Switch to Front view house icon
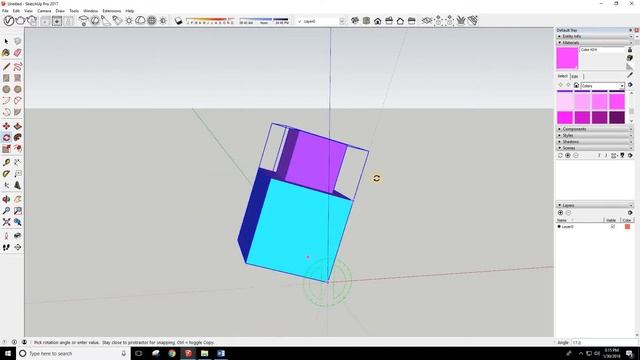Viewport: 640px width, 360px height. pos(378,20)
